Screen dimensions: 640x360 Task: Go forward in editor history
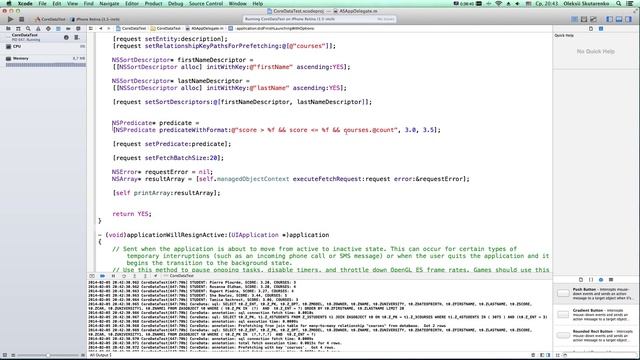(x=109, y=29)
